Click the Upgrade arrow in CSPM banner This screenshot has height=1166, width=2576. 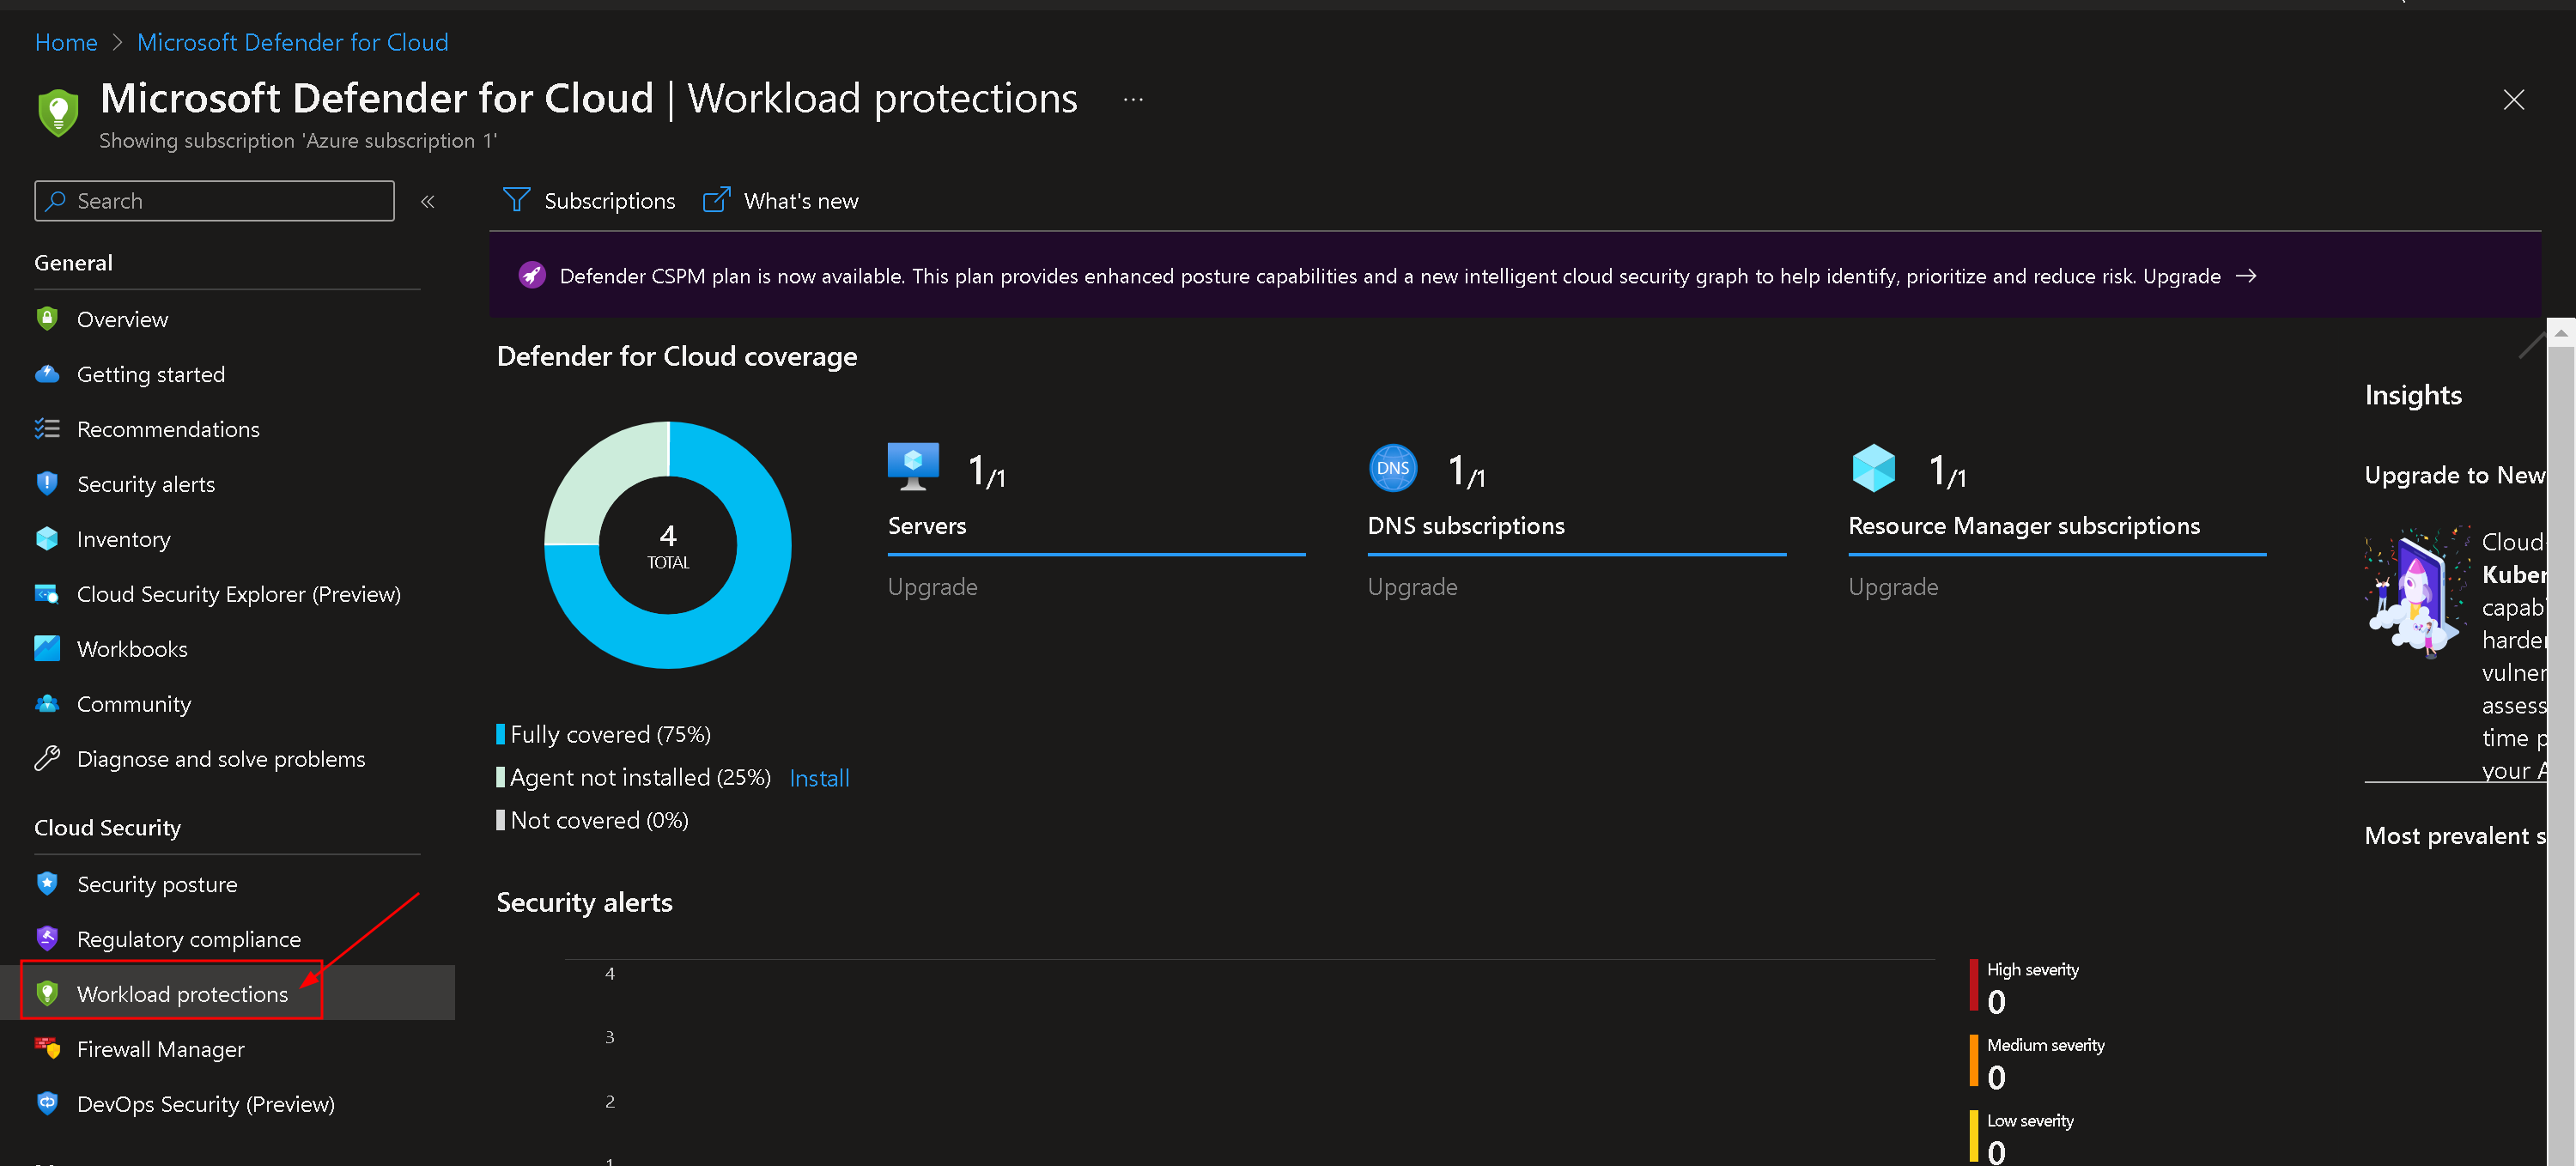(2246, 276)
